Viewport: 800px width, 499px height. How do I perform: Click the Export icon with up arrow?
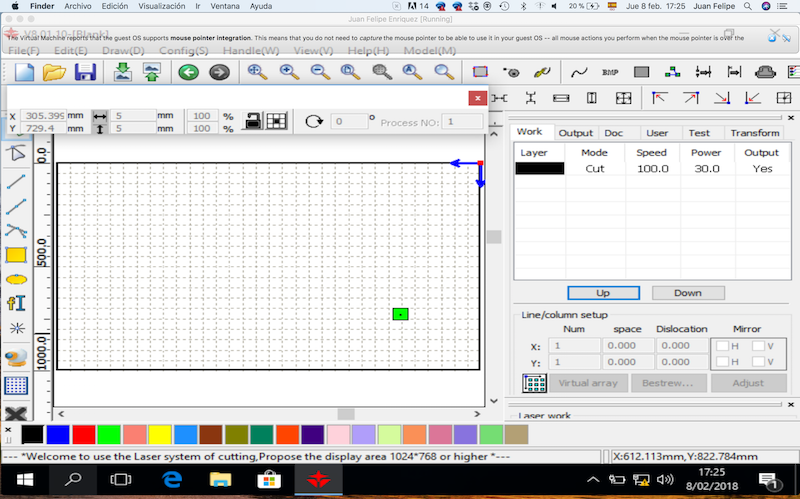[152, 72]
